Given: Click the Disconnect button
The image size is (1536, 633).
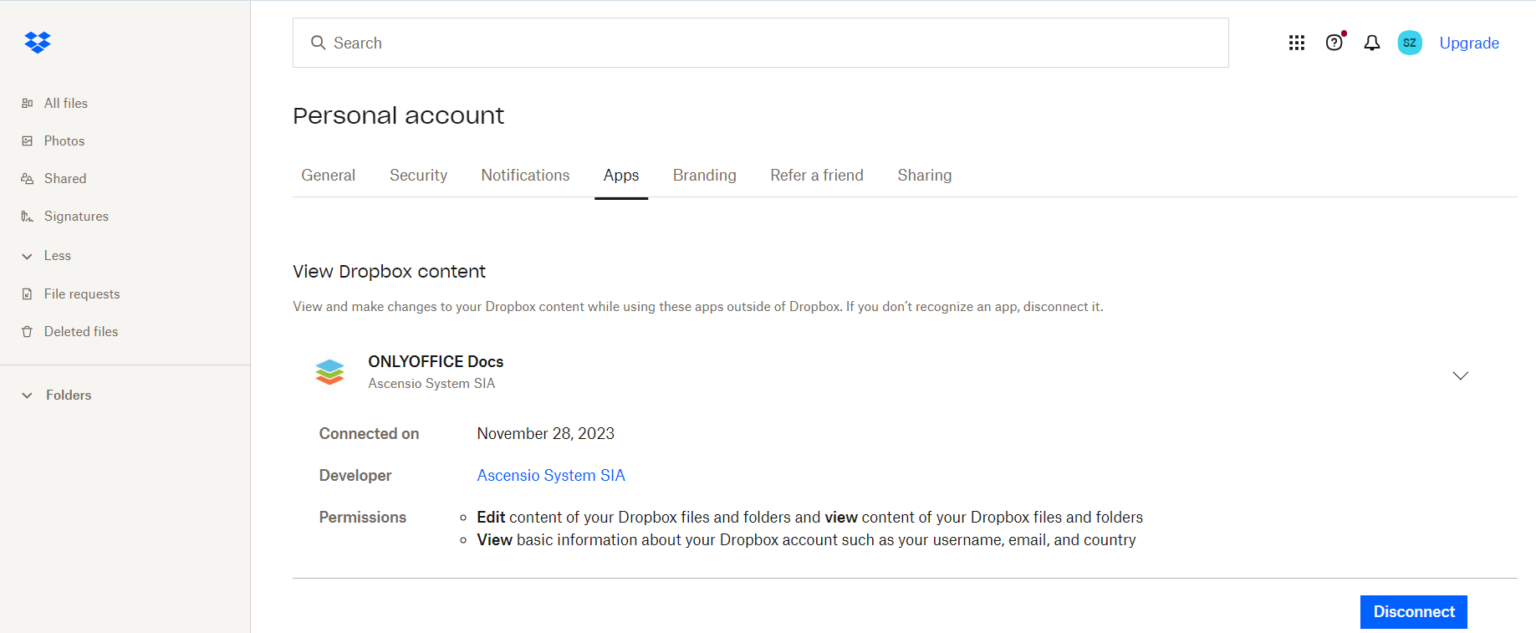Looking at the screenshot, I should tap(1413, 611).
